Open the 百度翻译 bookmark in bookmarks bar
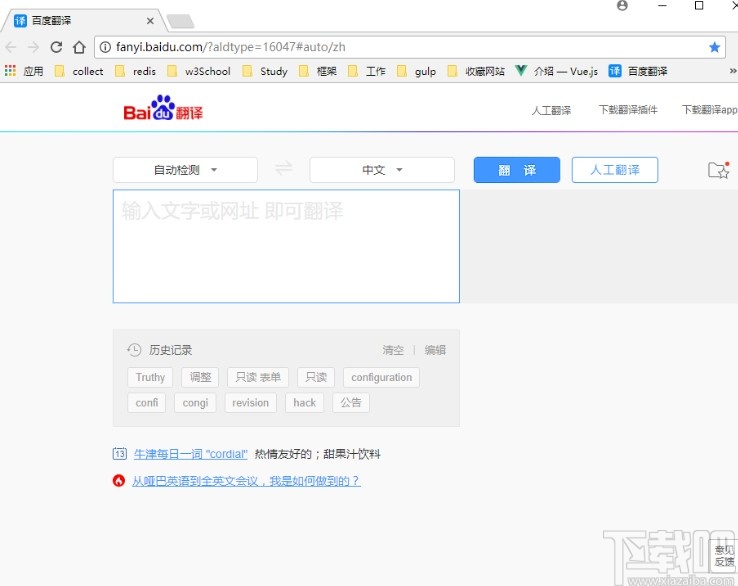The image size is (738, 586). (638, 71)
